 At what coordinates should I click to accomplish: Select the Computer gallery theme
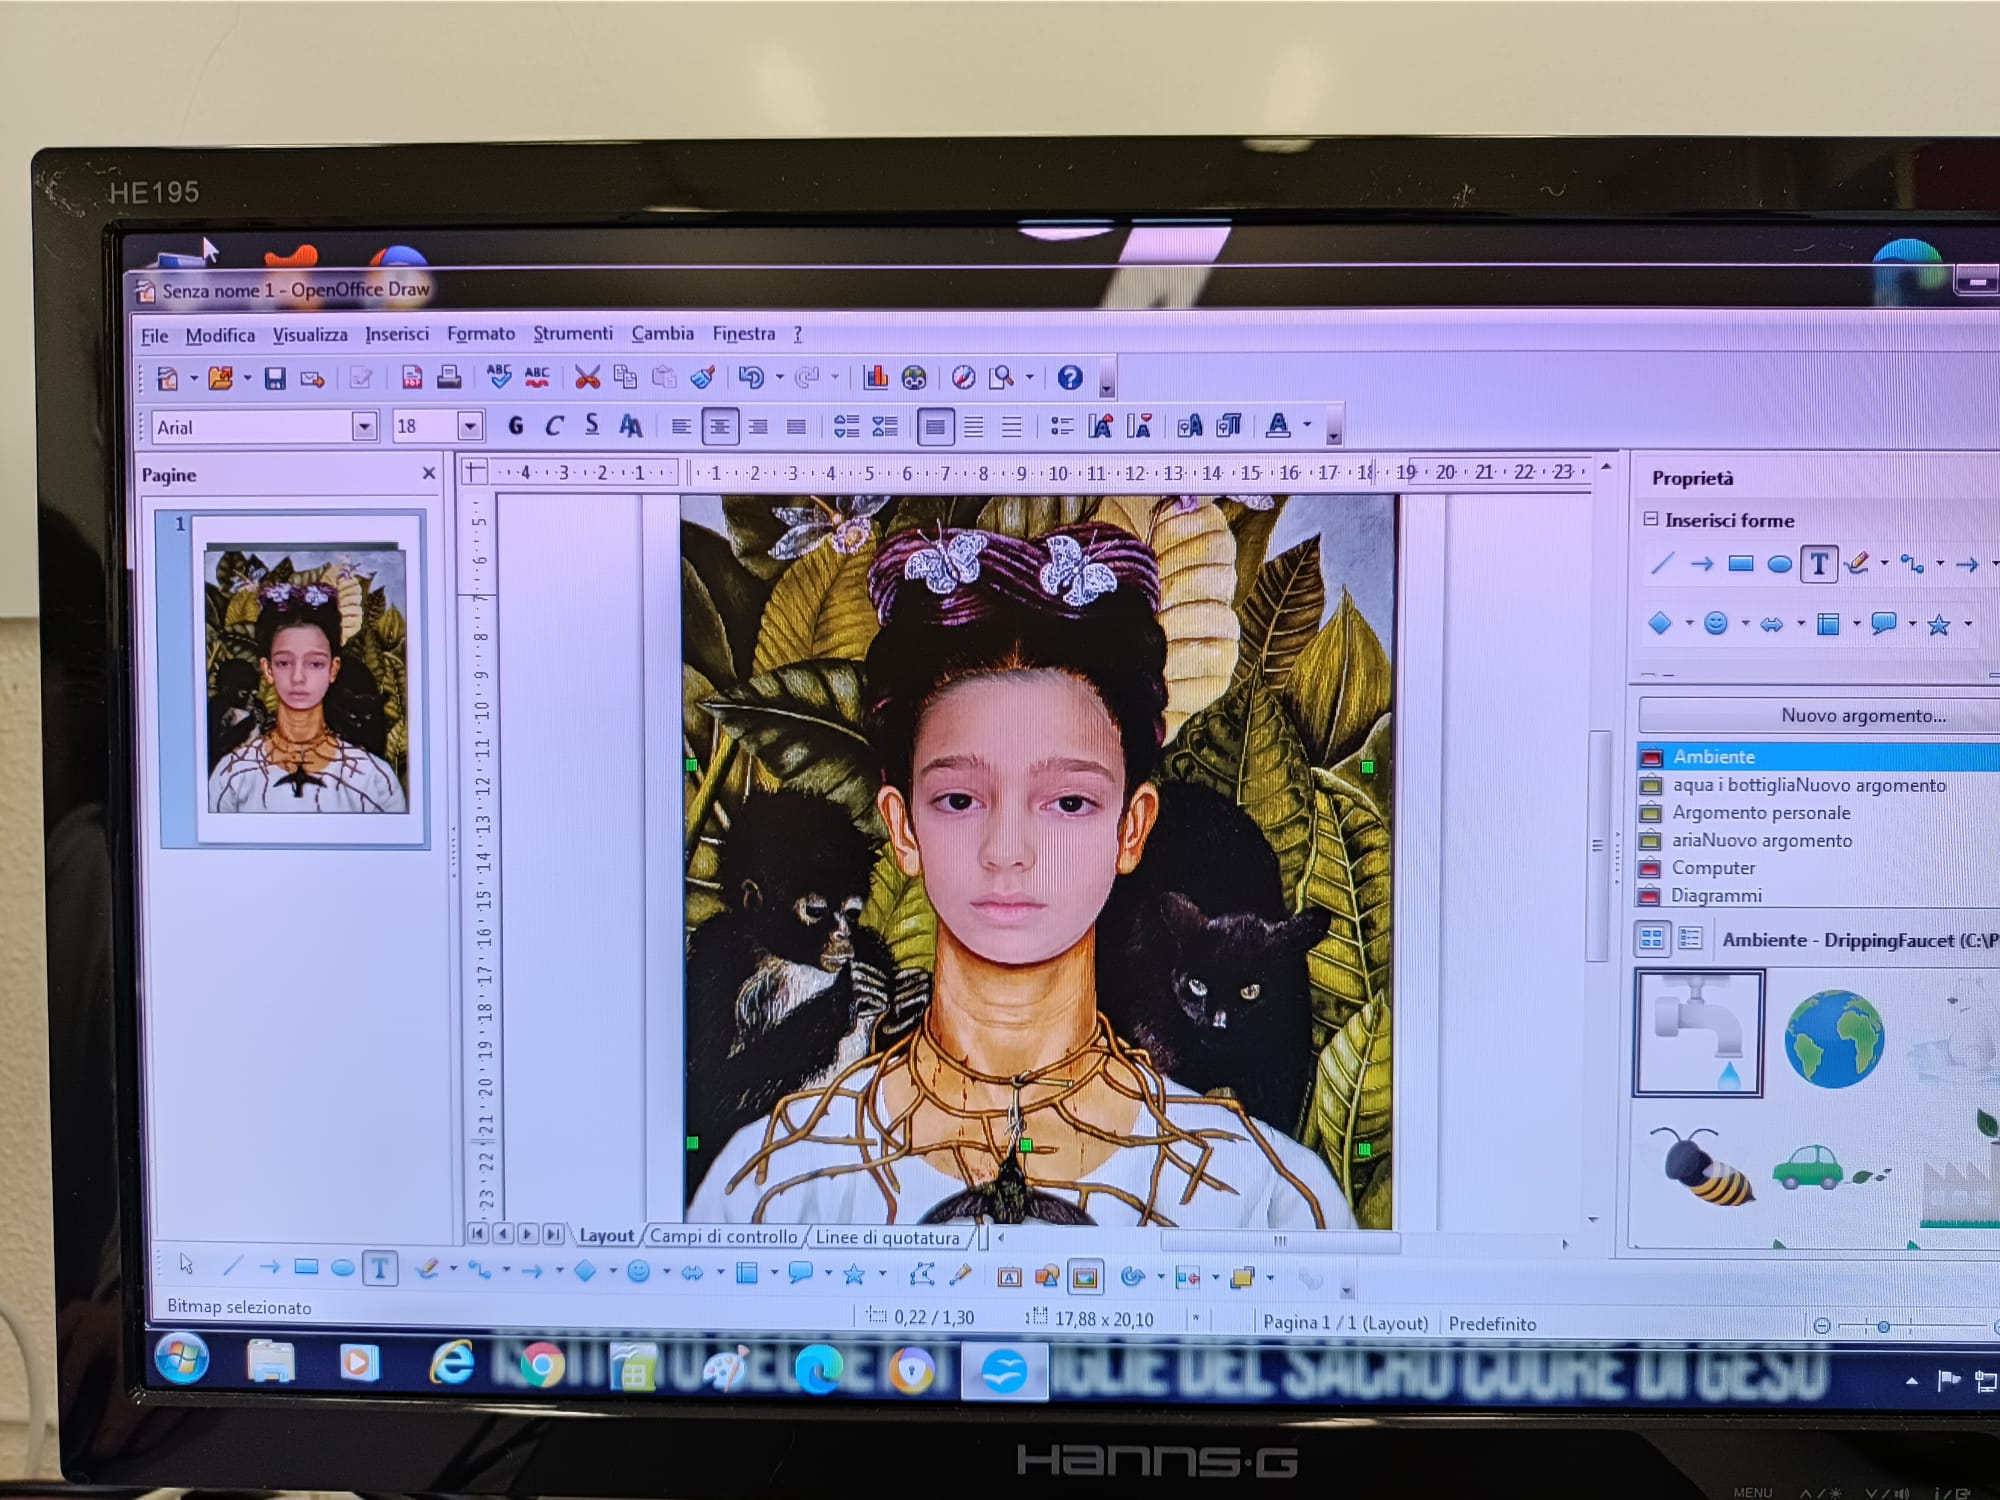(x=1714, y=868)
